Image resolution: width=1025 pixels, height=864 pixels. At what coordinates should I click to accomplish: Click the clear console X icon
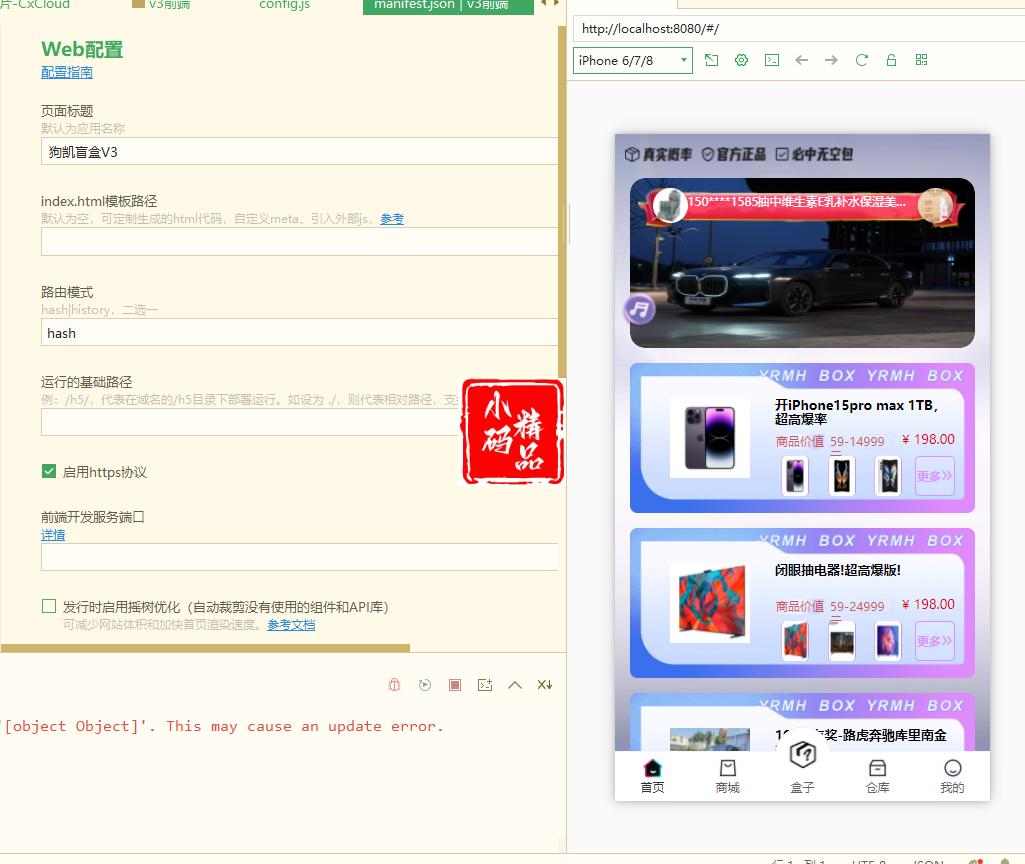point(545,685)
